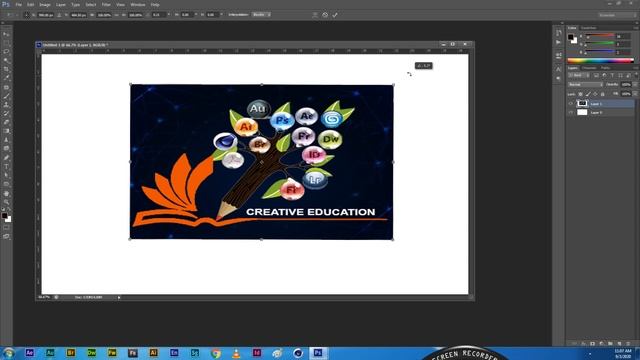The height and width of the screenshot is (360, 640).
Task: Open the collapsed Actions panel icon
Action: (559, 42)
